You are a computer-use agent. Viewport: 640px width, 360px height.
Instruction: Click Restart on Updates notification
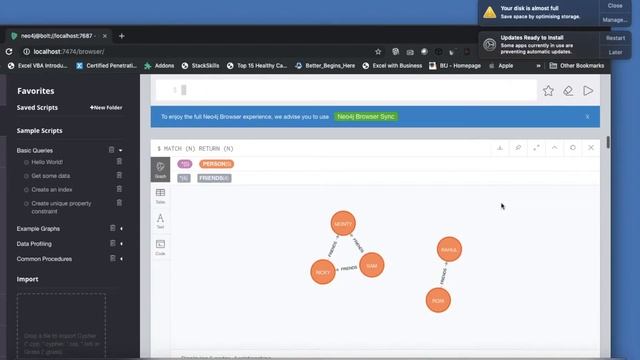coord(615,38)
